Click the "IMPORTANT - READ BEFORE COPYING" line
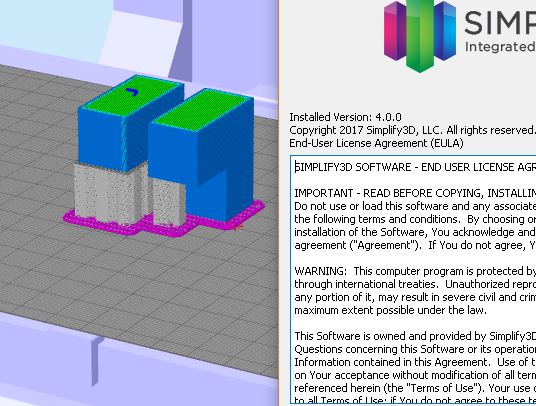536x406 pixels. click(415, 193)
